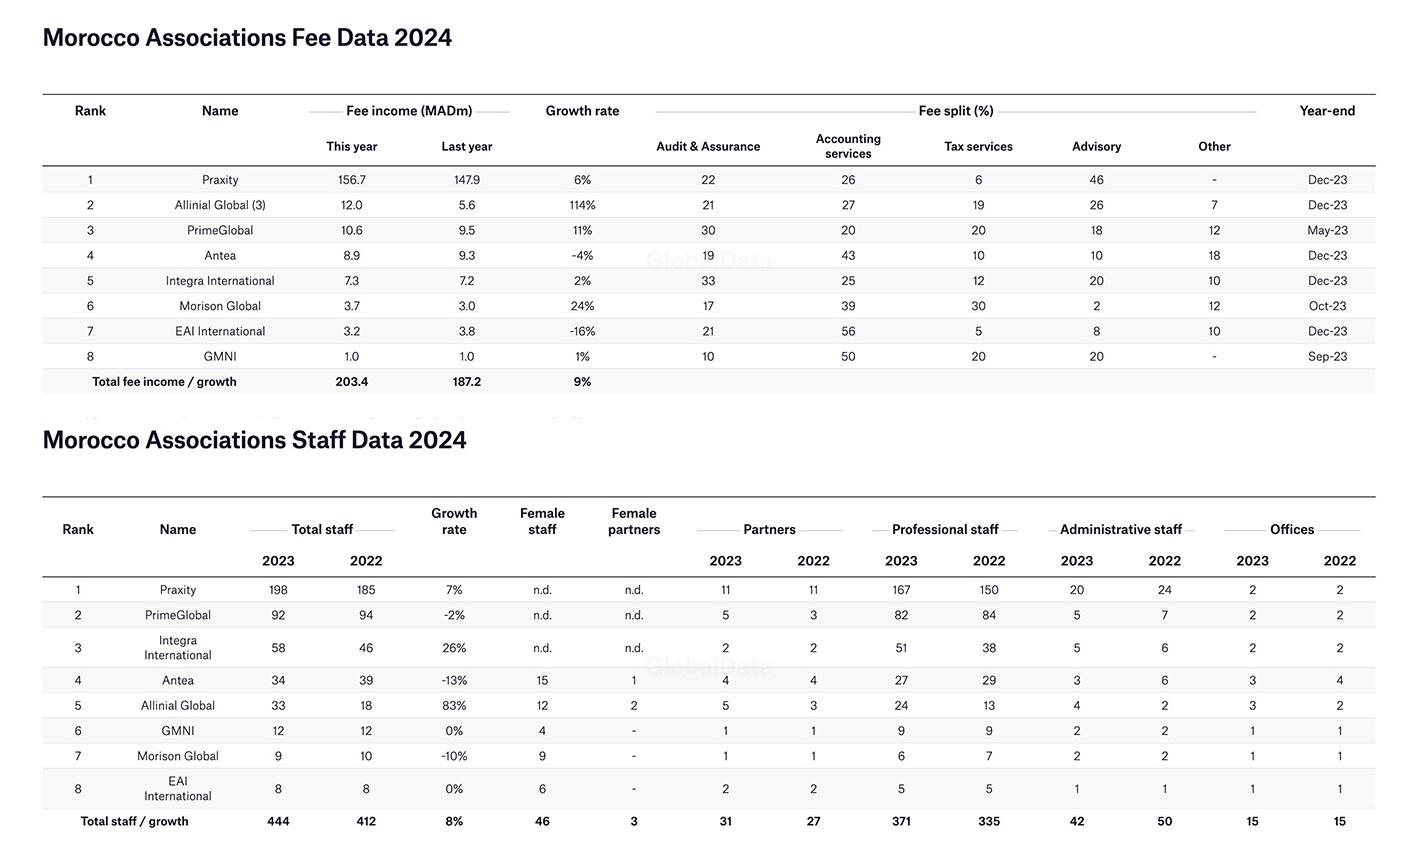Select the "Year-end" column header
Screen dimensions: 1427x850
coord(1327,111)
